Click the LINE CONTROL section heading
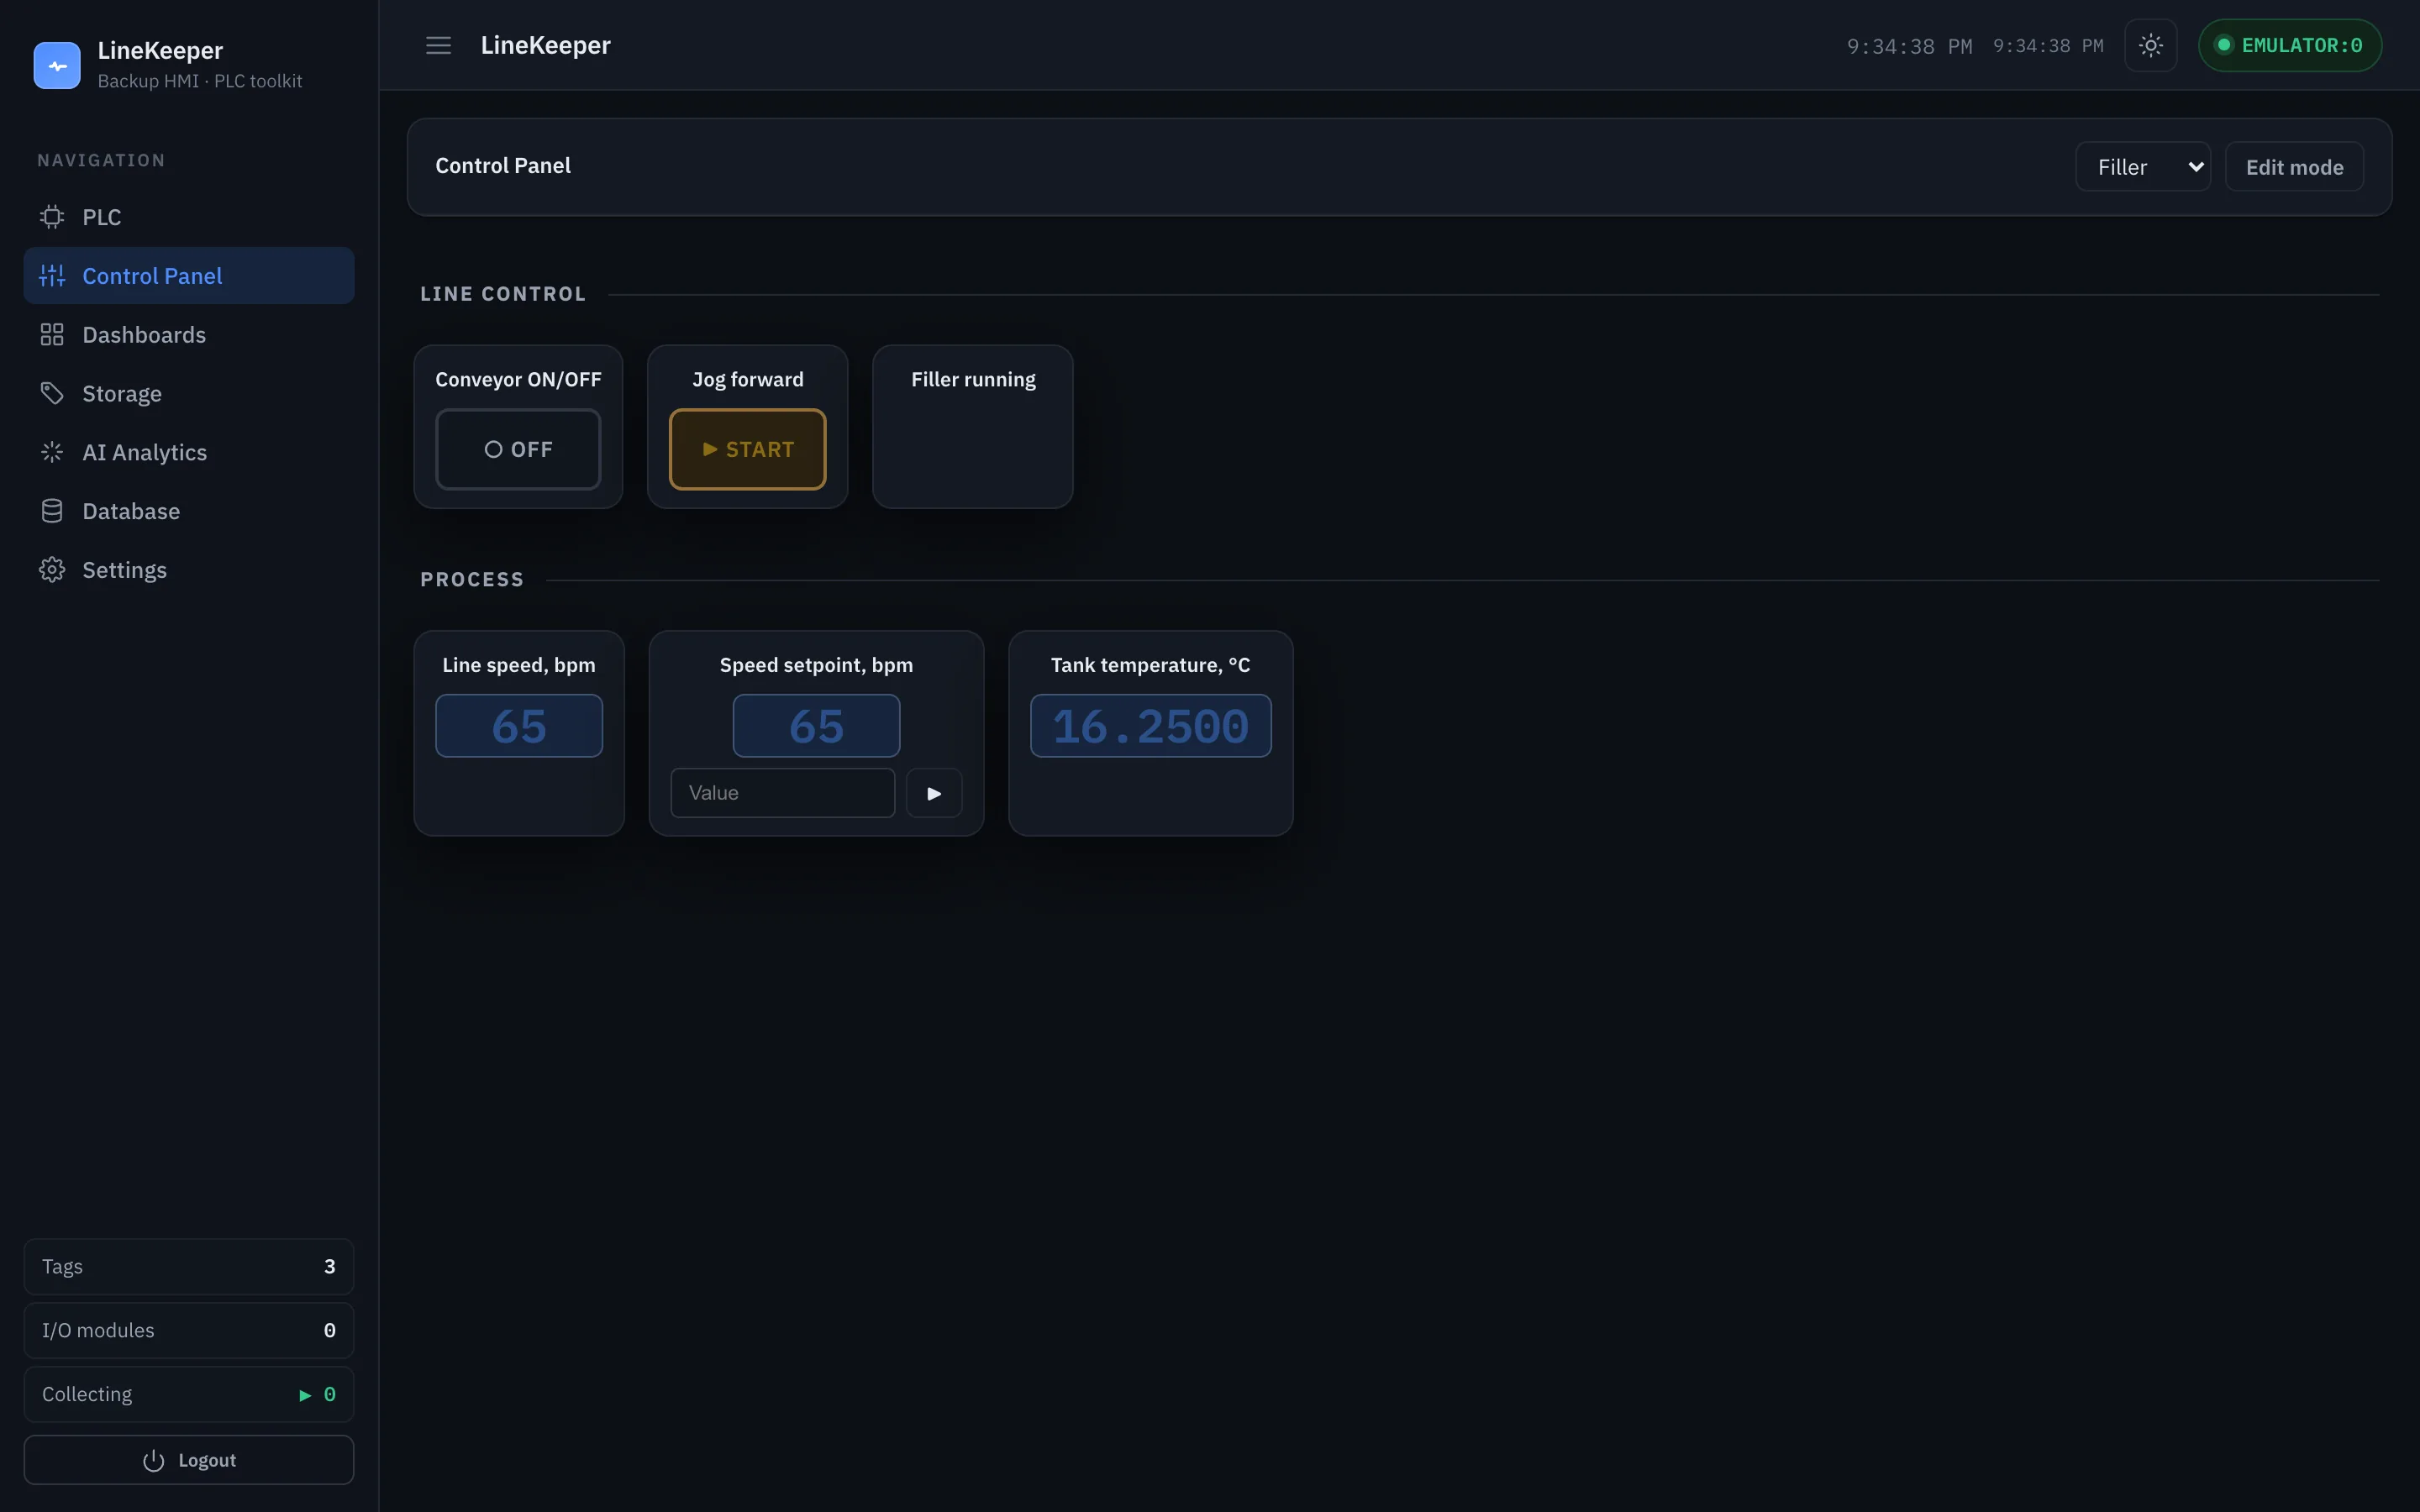The height and width of the screenshot is (1512, 2420). [x=503, y=294]
